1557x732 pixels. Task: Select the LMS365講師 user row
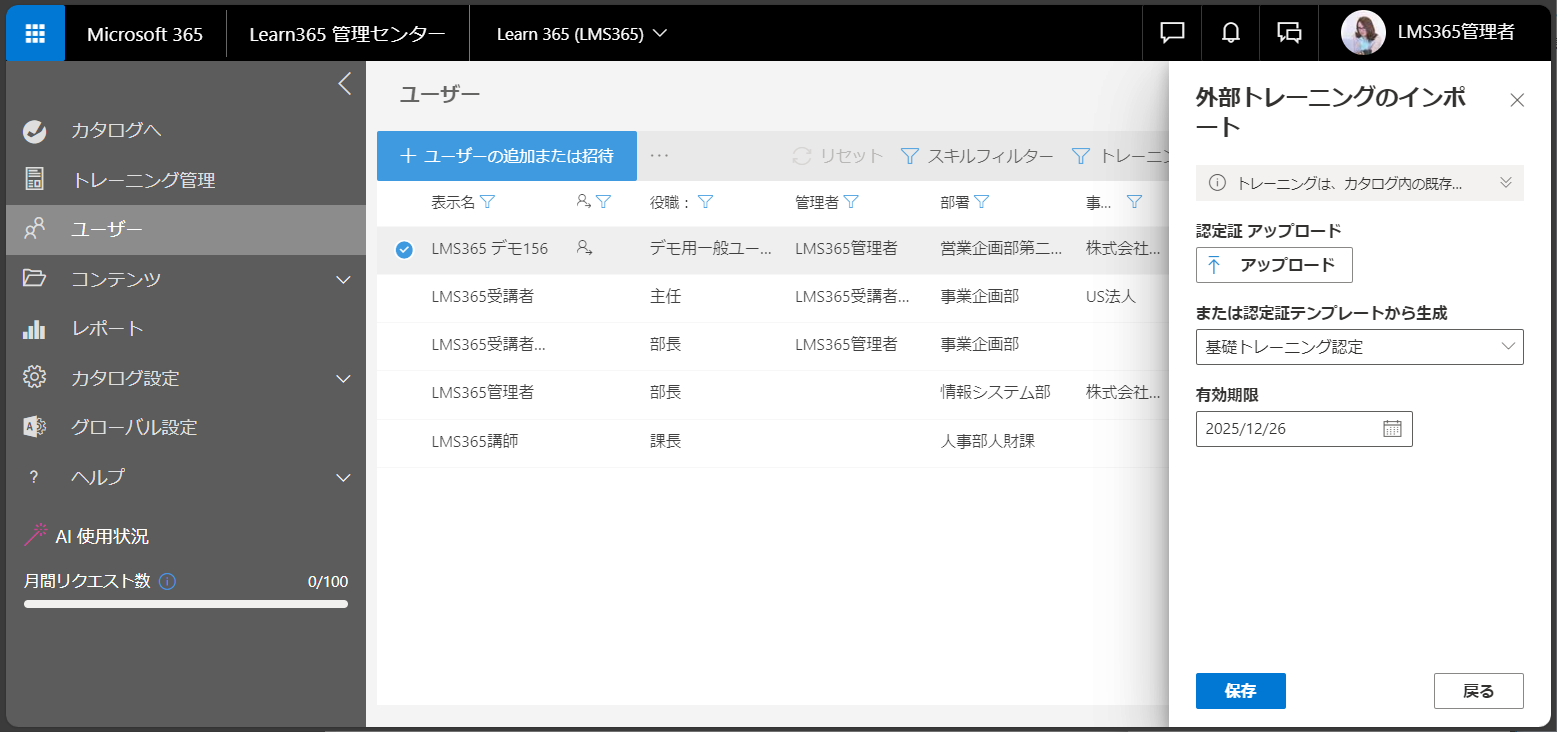(772, 442)
